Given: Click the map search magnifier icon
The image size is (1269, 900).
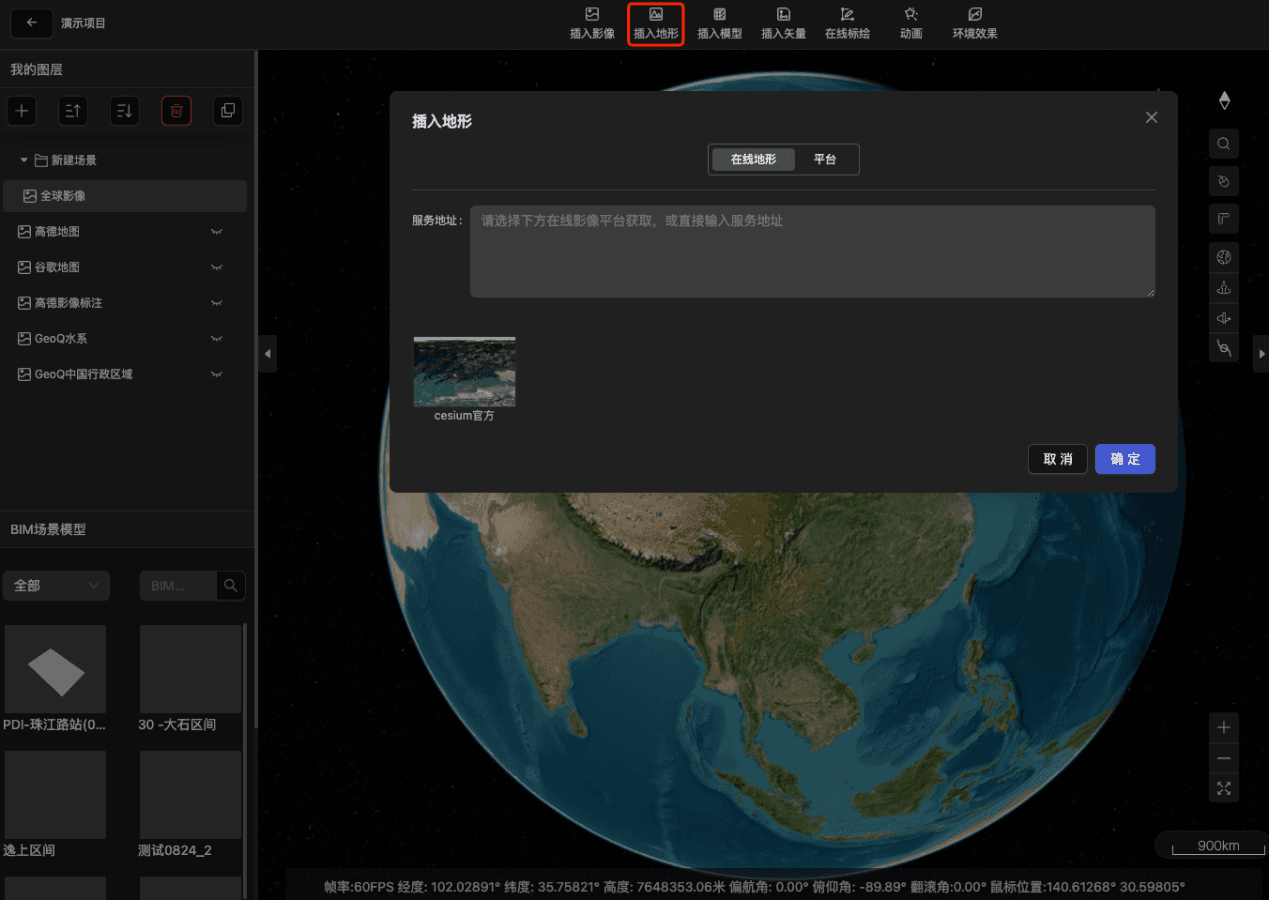Looking at the screenshot, I should [1224, 144].
